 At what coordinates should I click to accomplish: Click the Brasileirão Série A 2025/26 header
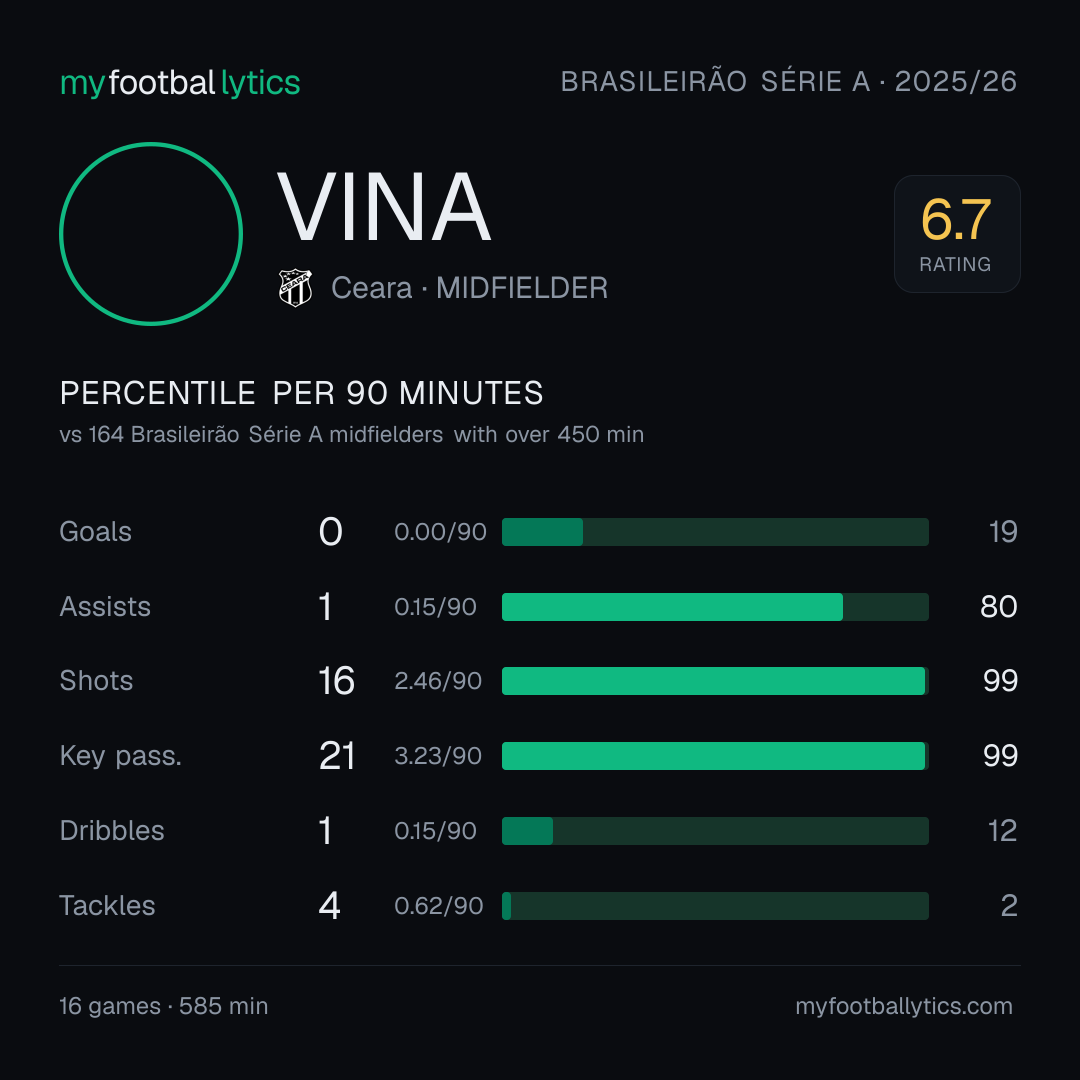[x=789, y=81]
